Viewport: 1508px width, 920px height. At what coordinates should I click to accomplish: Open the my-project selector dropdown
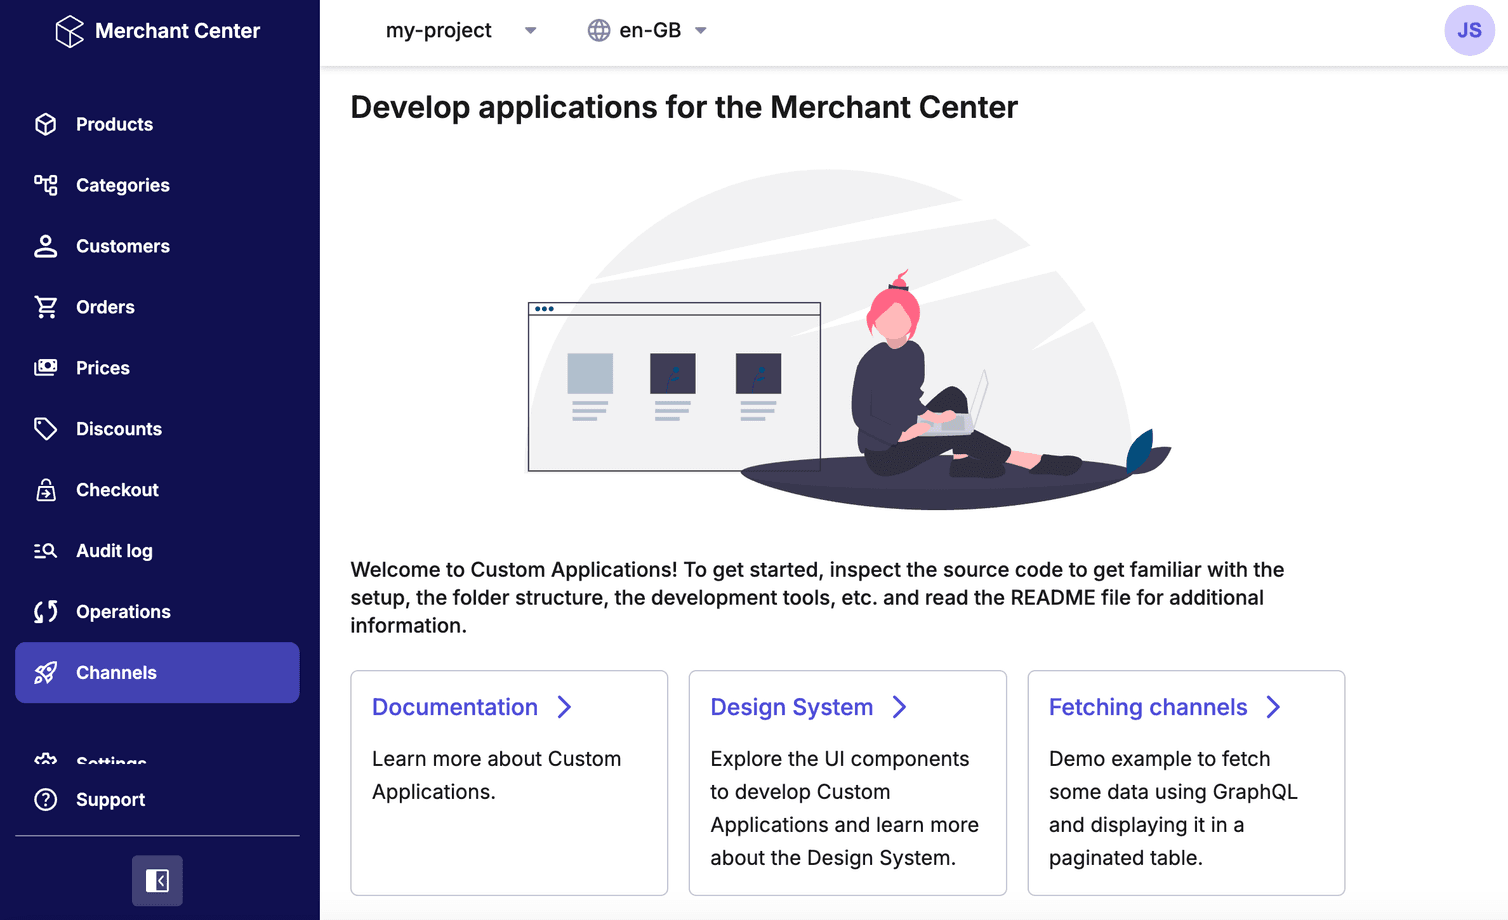(460, 30)
